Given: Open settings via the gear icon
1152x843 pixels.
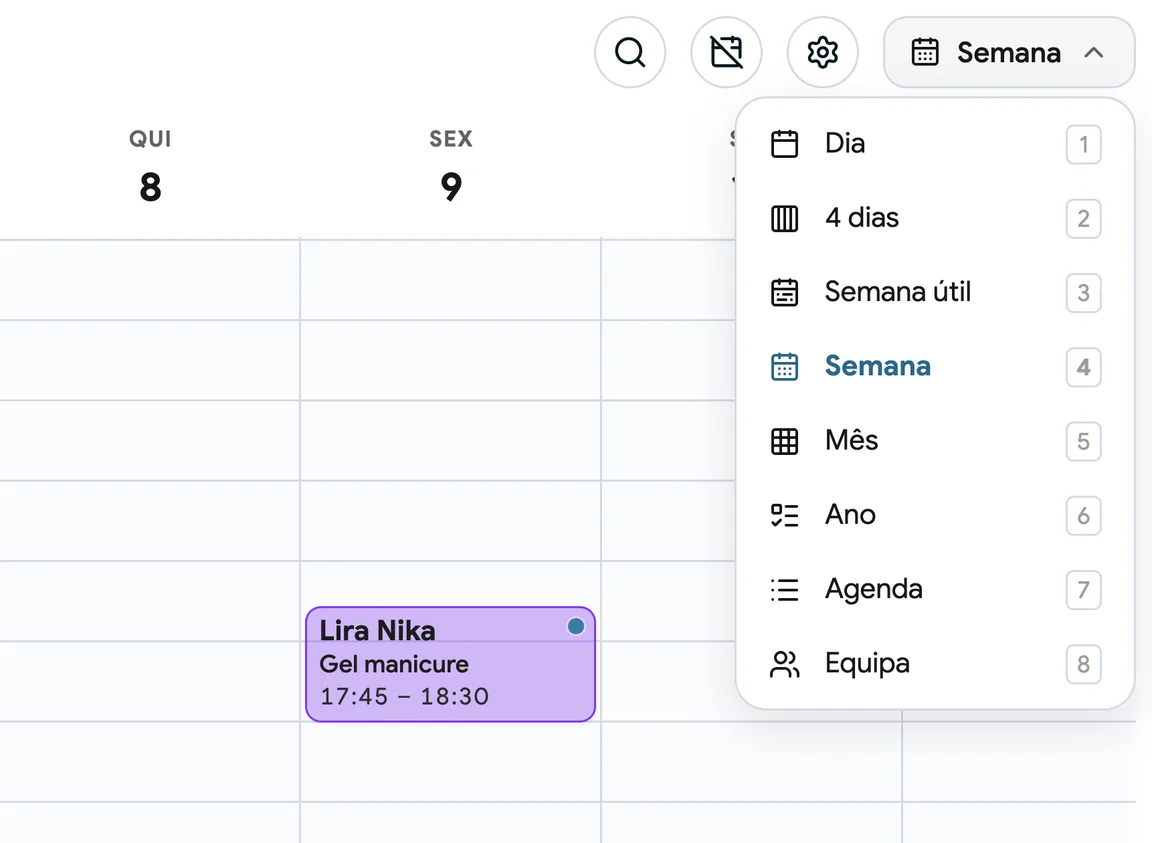Looking at the screenshot, I should (822, 52).
